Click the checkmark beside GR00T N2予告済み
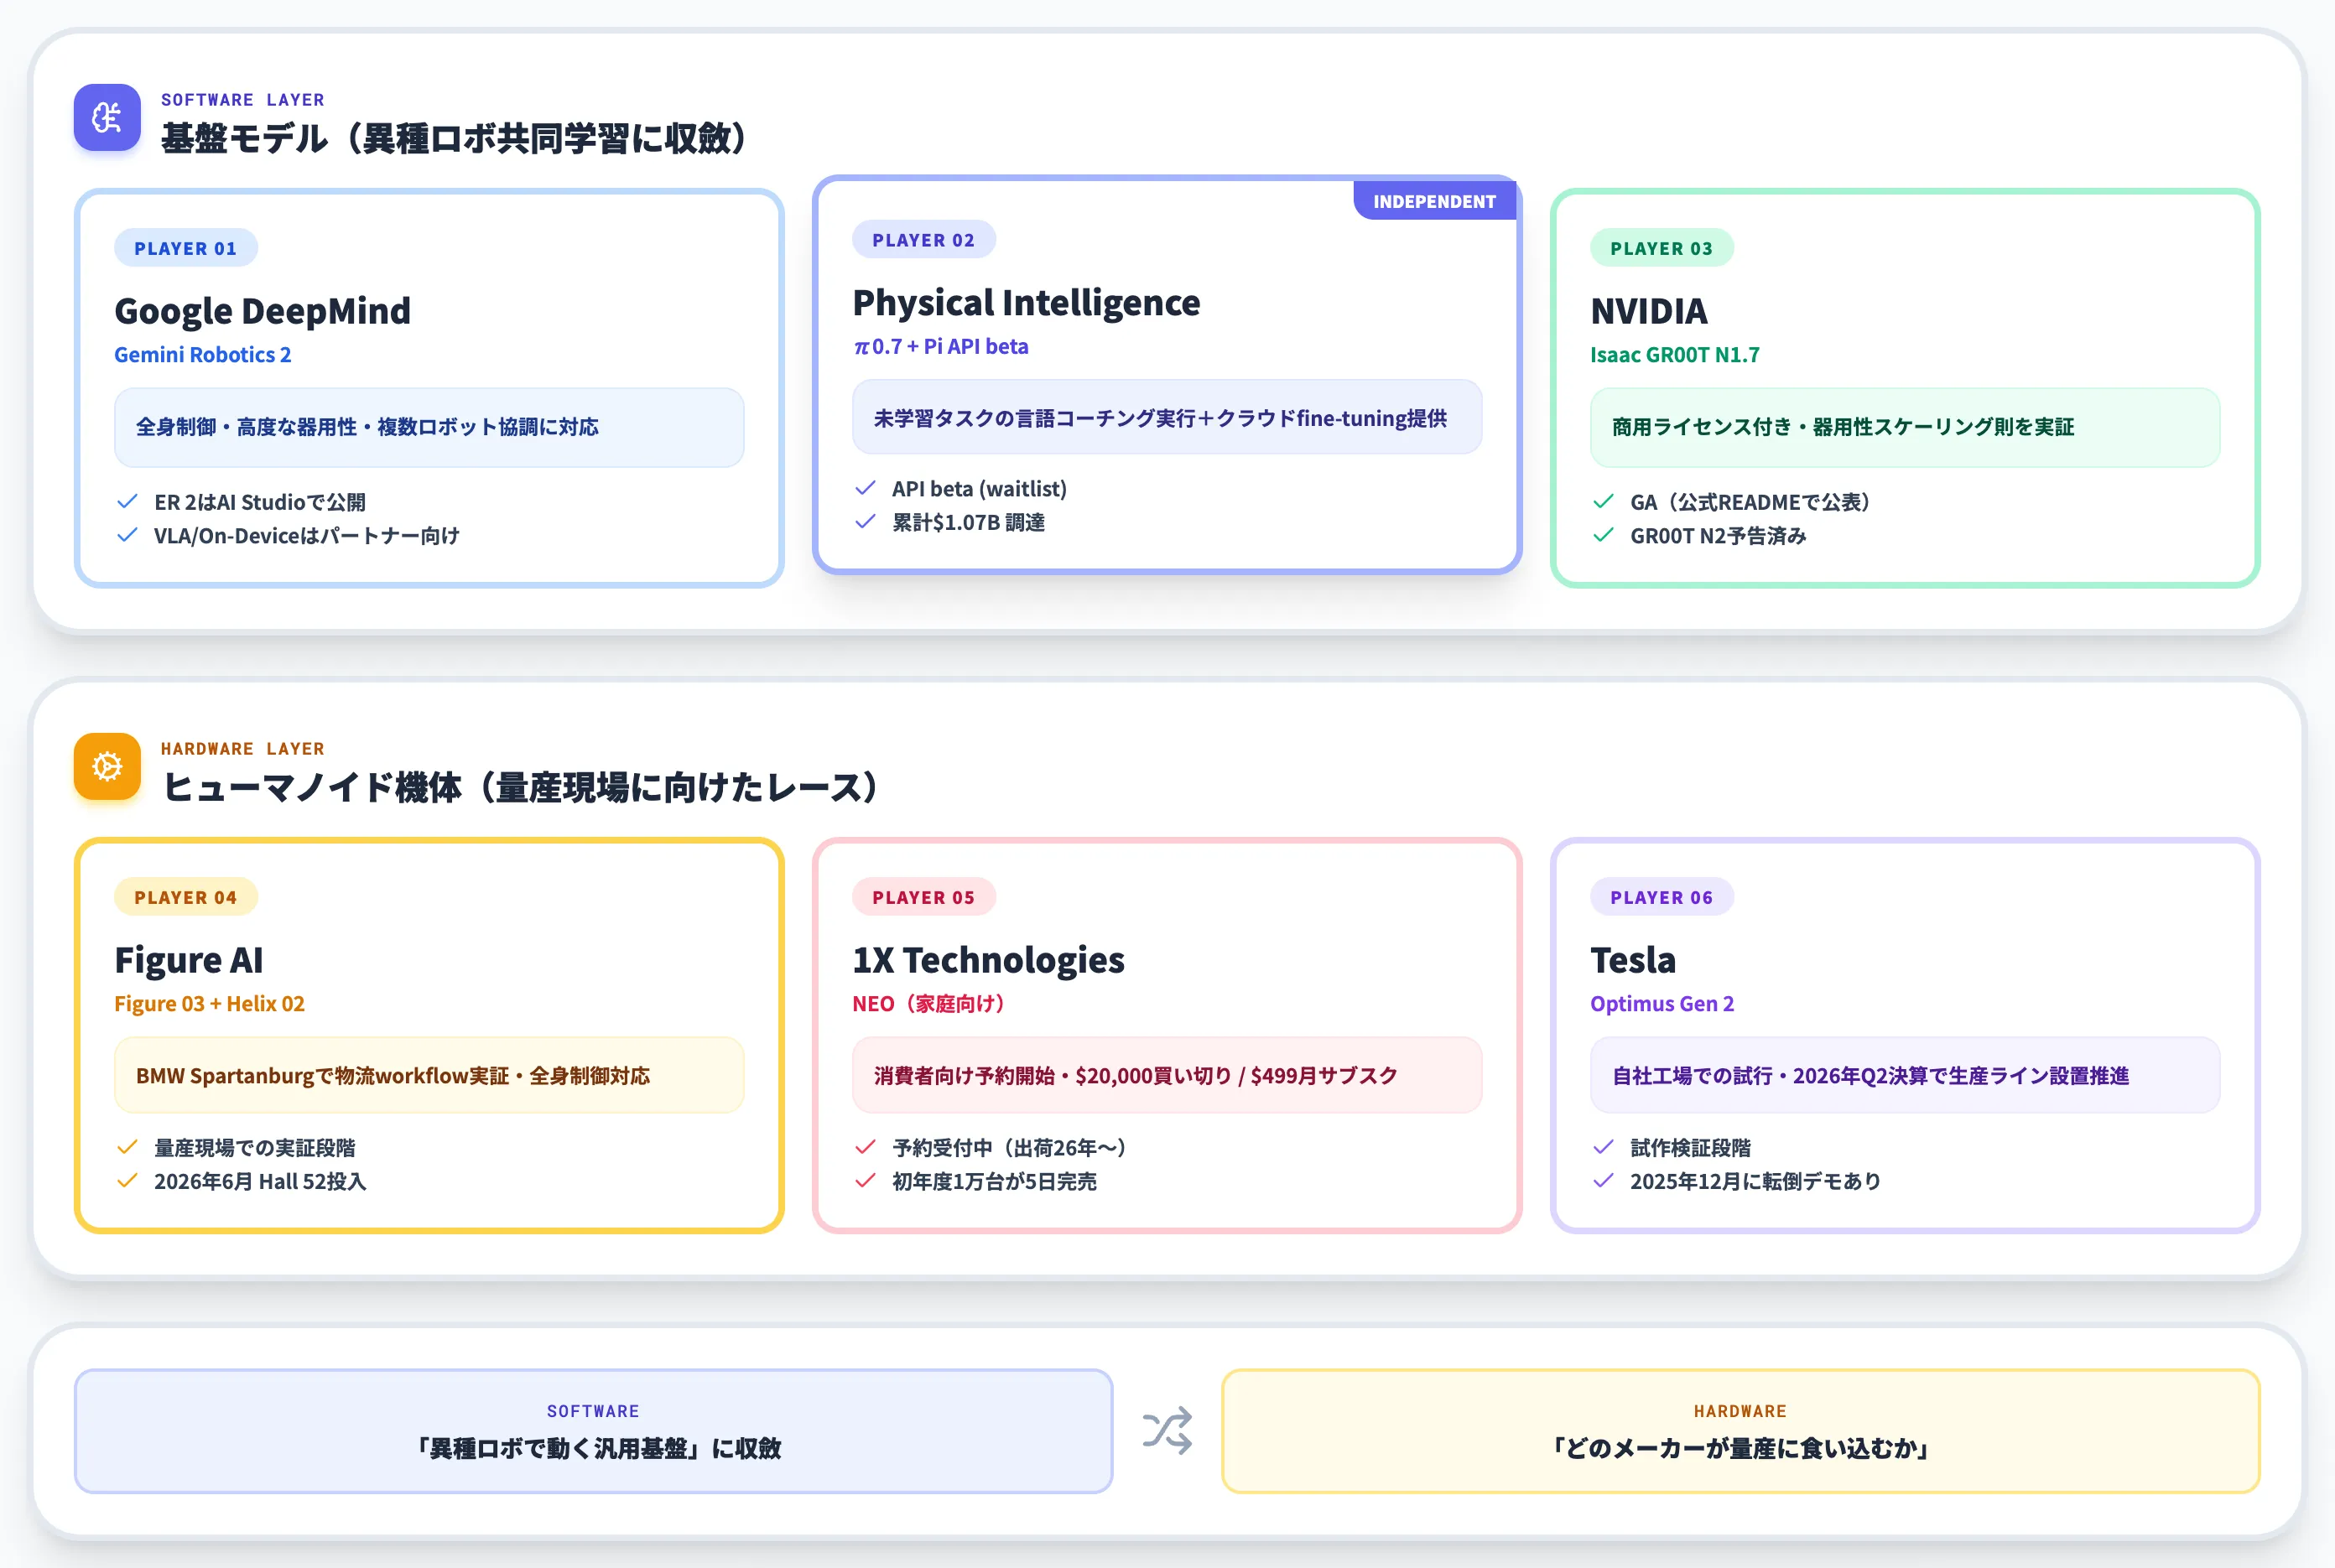This screenshot has width=2335, height=1568. point(1603,535)
